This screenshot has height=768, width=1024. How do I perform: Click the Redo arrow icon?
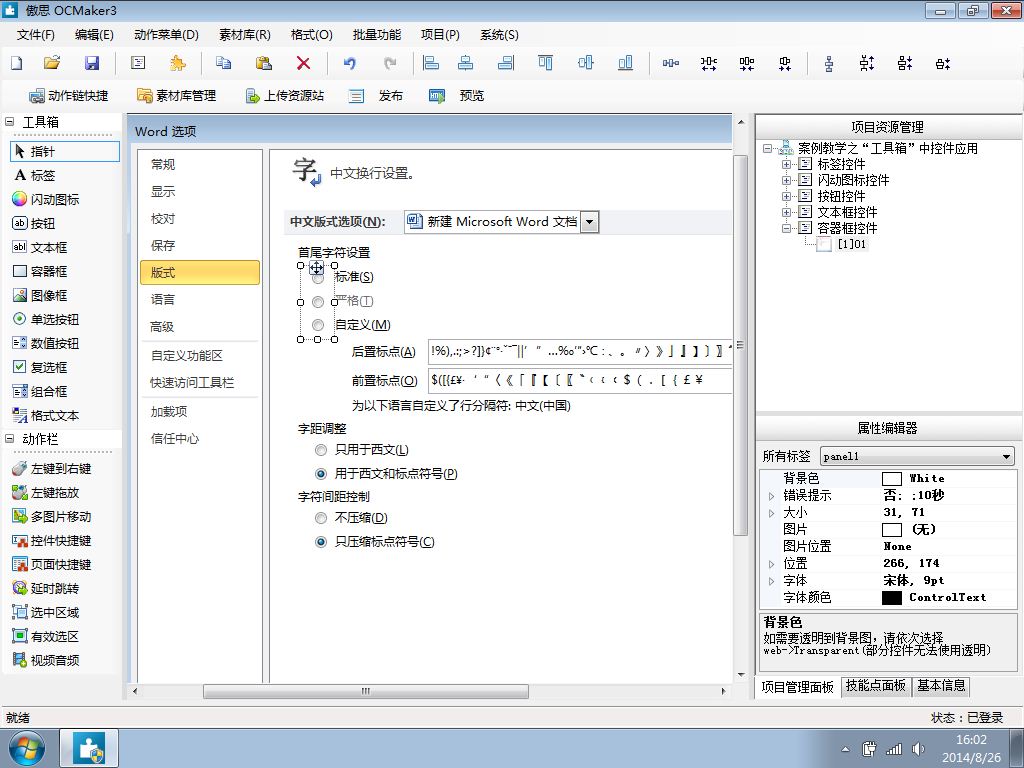390,63
